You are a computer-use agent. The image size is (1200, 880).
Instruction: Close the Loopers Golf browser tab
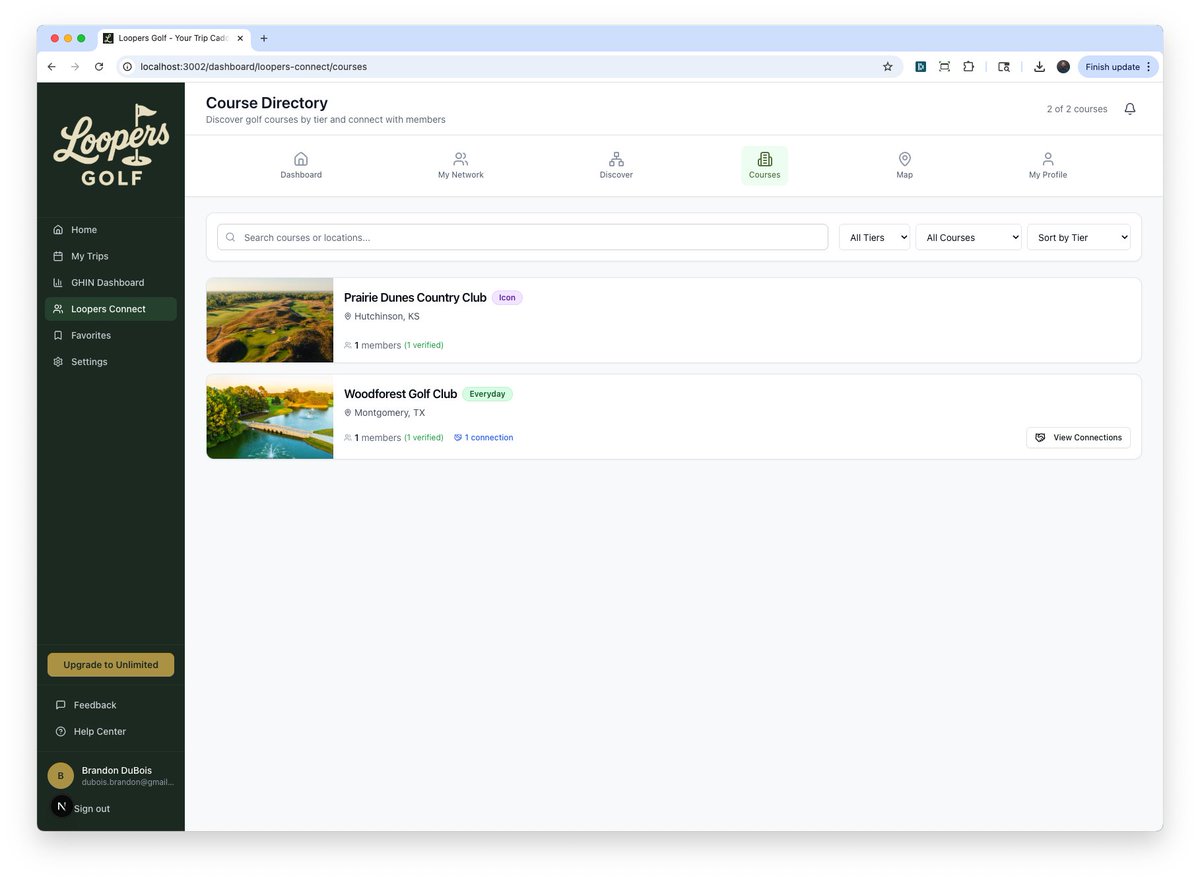[x=240, y=38]
